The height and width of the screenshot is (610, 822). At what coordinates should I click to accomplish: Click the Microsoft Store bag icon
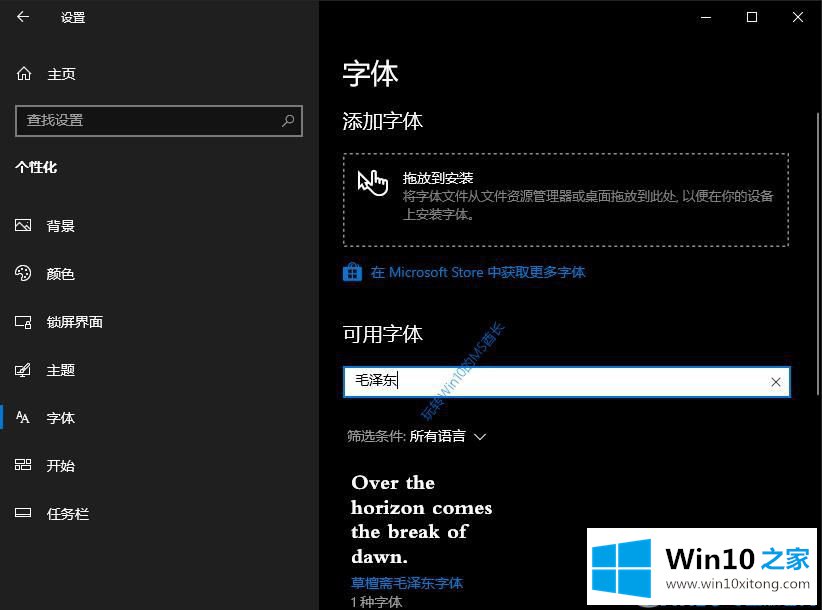352,272
